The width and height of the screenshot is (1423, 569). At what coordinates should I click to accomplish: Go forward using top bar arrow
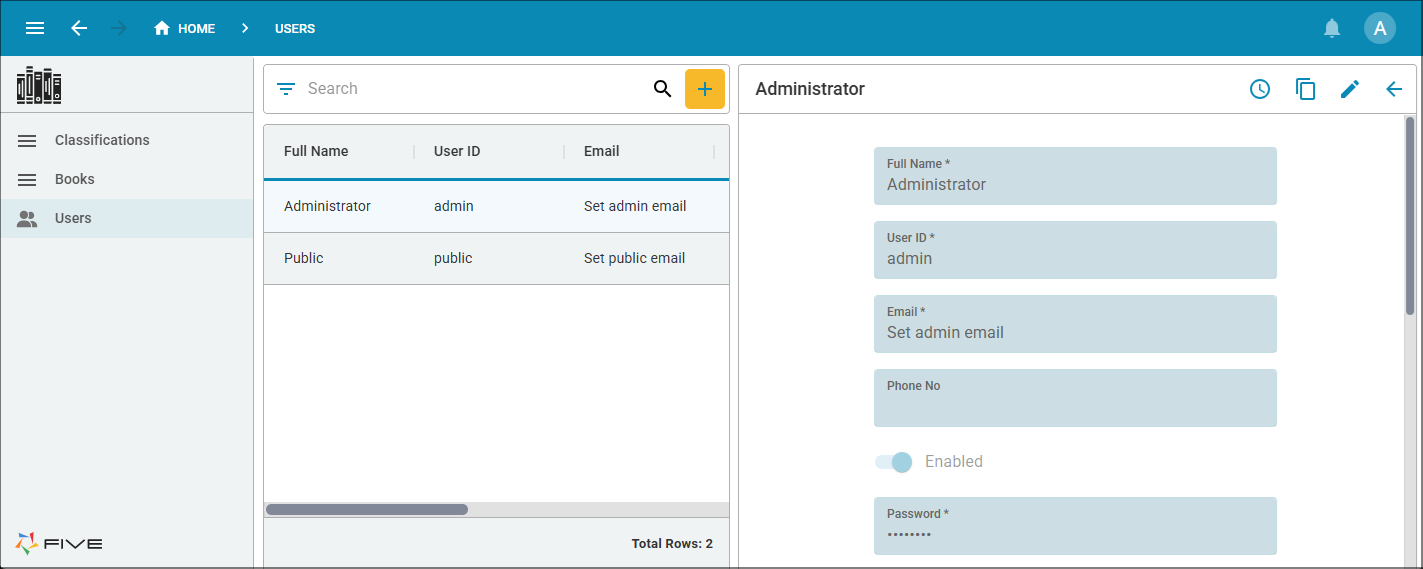pos(119,28)
